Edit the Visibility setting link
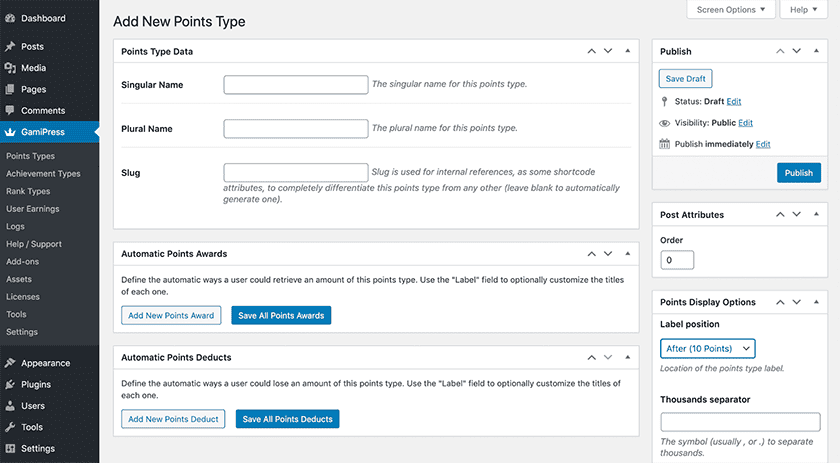The width and height of the screenshot is (840, 463). (x=745, y=123)
